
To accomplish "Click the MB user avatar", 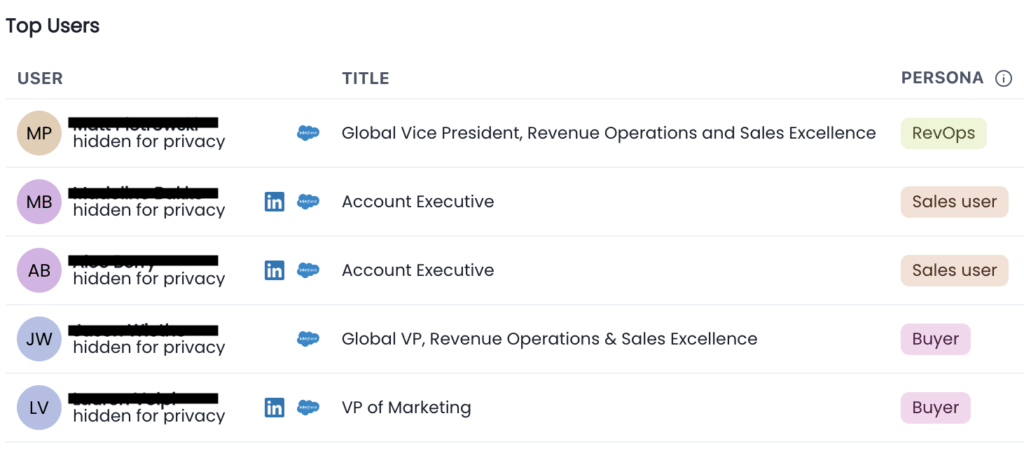I will (40, 202).
